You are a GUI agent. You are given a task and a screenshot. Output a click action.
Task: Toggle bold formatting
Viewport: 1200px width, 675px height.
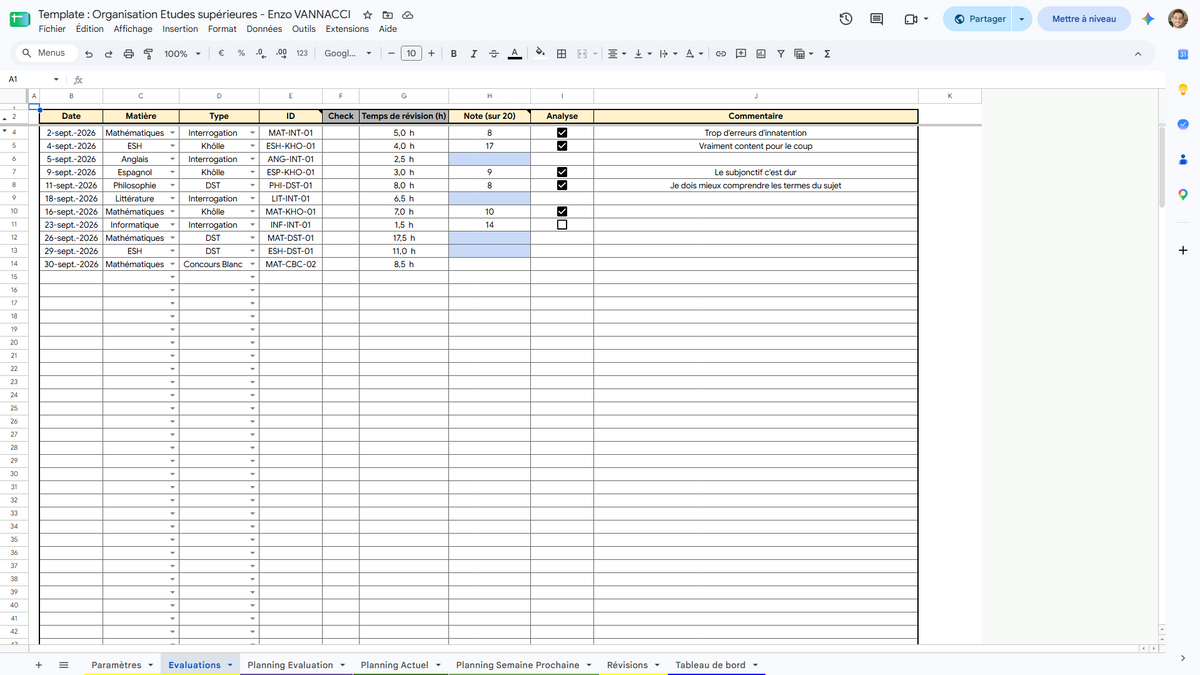[454, 54]
